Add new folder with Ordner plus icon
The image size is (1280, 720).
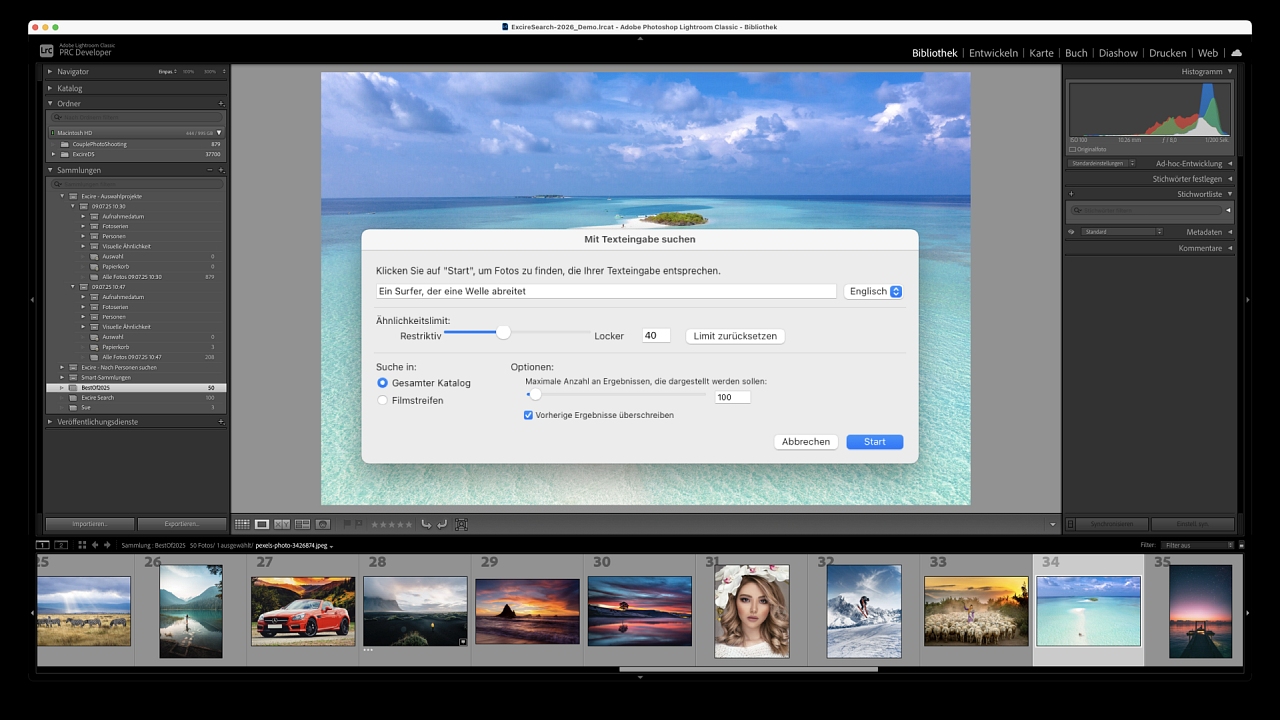221,103
